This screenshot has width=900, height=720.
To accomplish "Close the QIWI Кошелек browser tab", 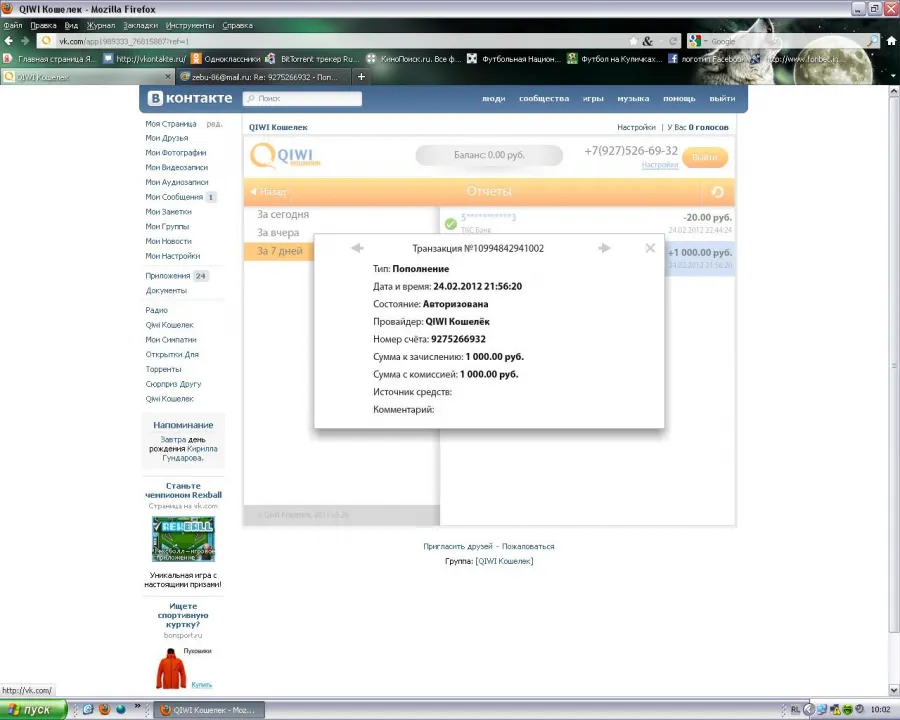I will [168, 76].
